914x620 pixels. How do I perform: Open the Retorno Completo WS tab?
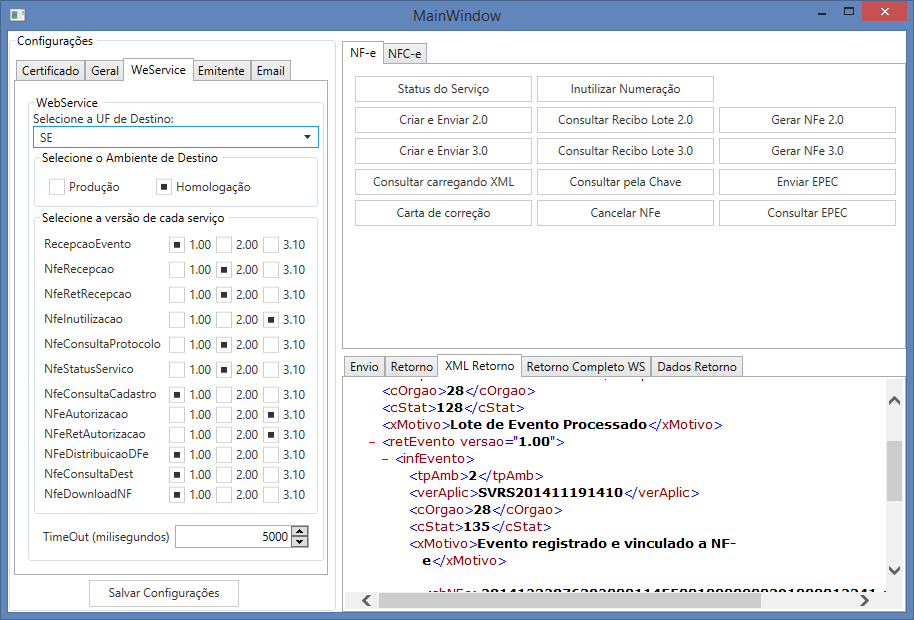(586, 367)
